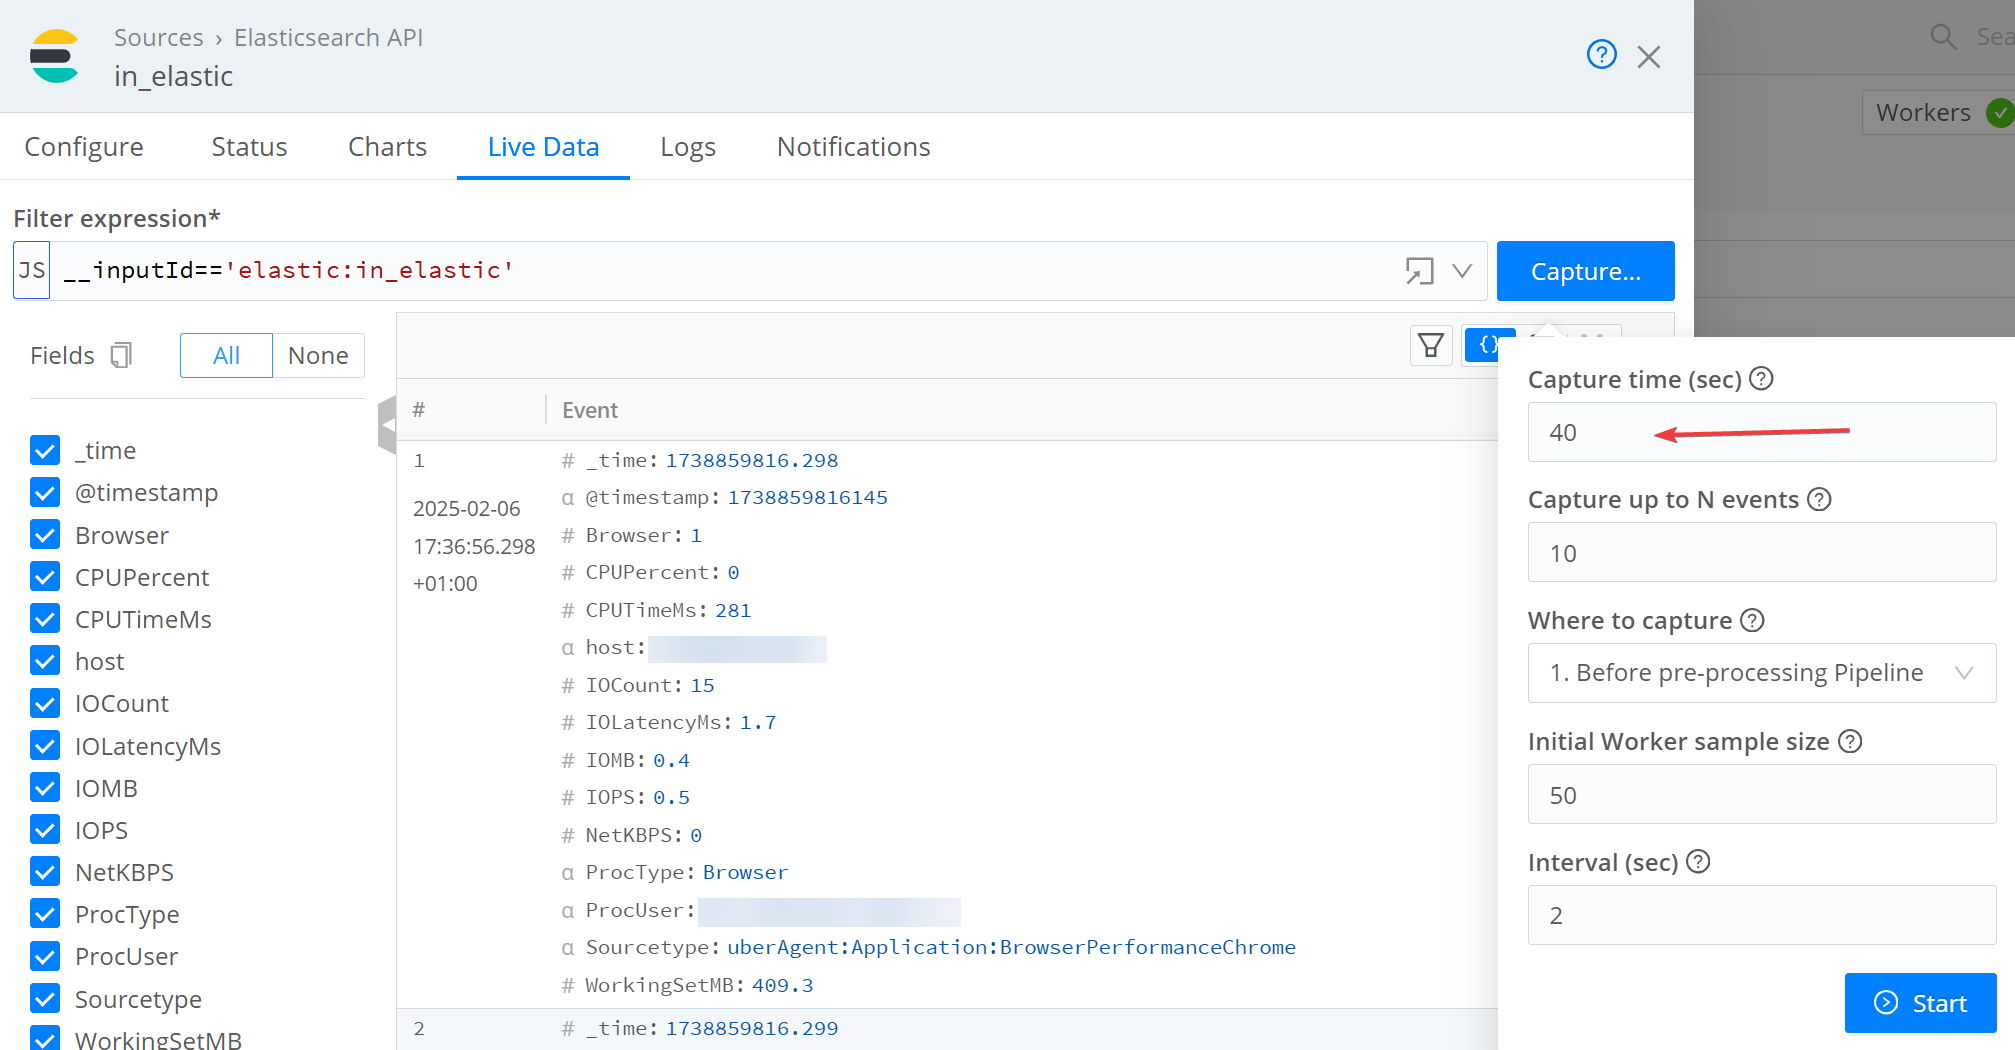This screenshot has height=1050, width=2015.
Task: Uncheck the host field
Action: tap(45, 661)
